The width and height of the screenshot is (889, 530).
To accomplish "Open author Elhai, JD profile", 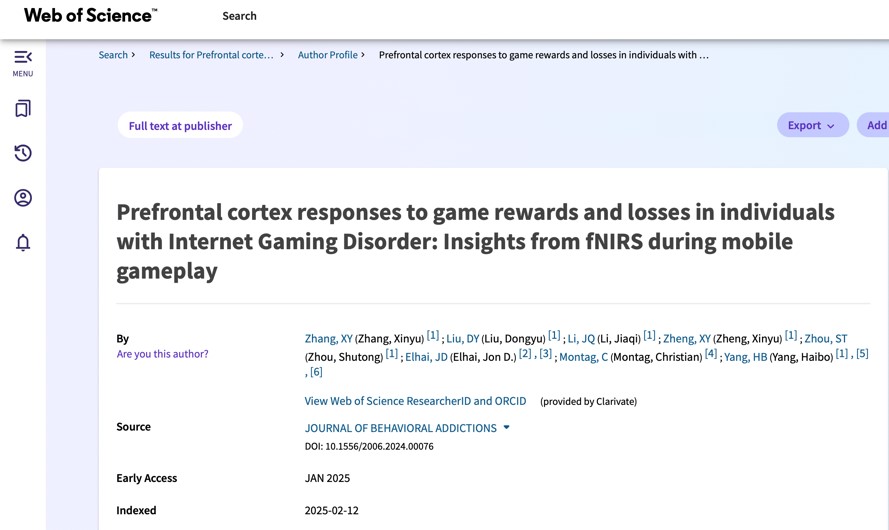I will pos(426,357).
